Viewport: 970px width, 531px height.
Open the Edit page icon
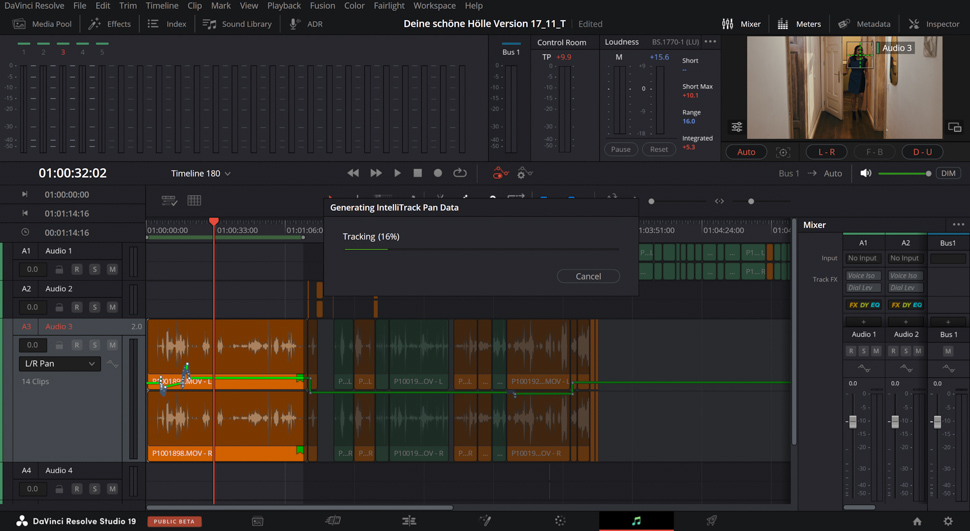(x=409, y=521)
